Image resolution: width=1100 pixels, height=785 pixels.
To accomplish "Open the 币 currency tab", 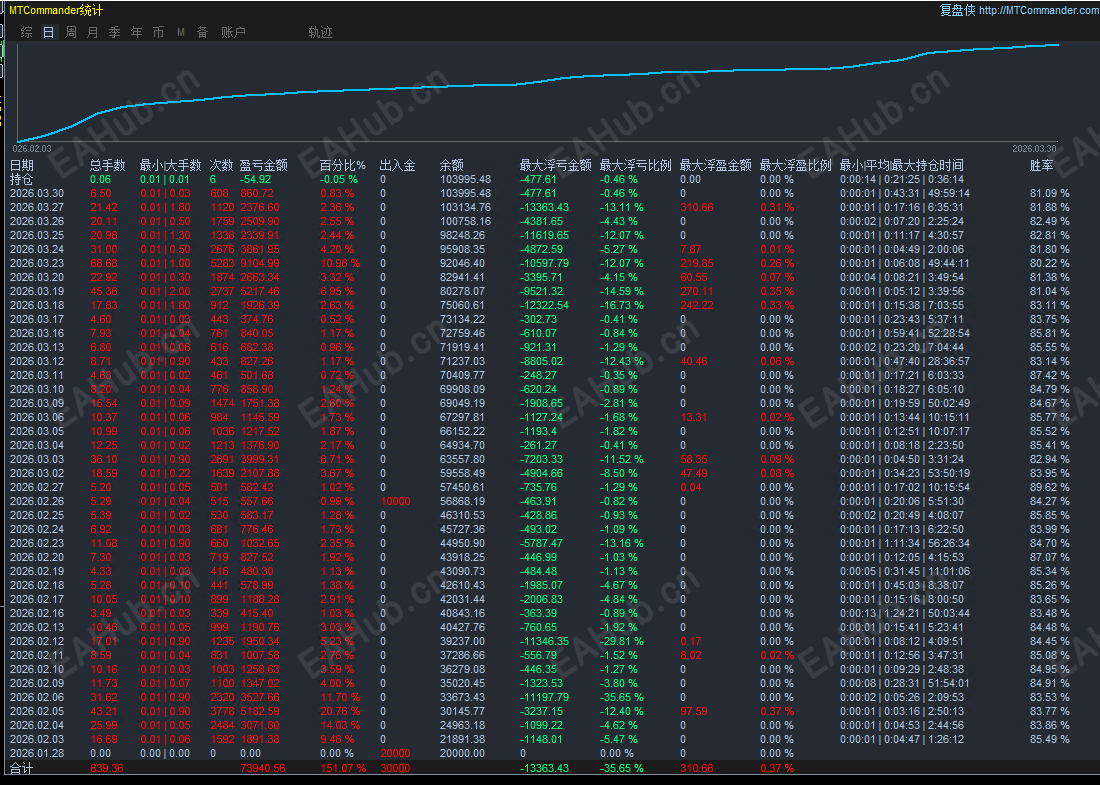I will click(x=158, y=32).
